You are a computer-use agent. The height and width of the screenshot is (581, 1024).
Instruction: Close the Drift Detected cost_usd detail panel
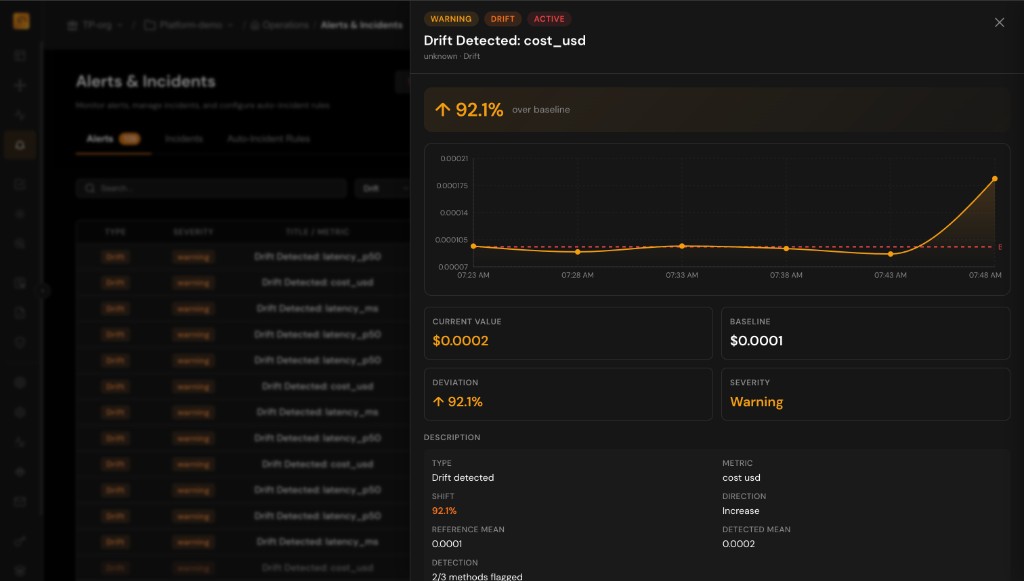pos(999,22)
